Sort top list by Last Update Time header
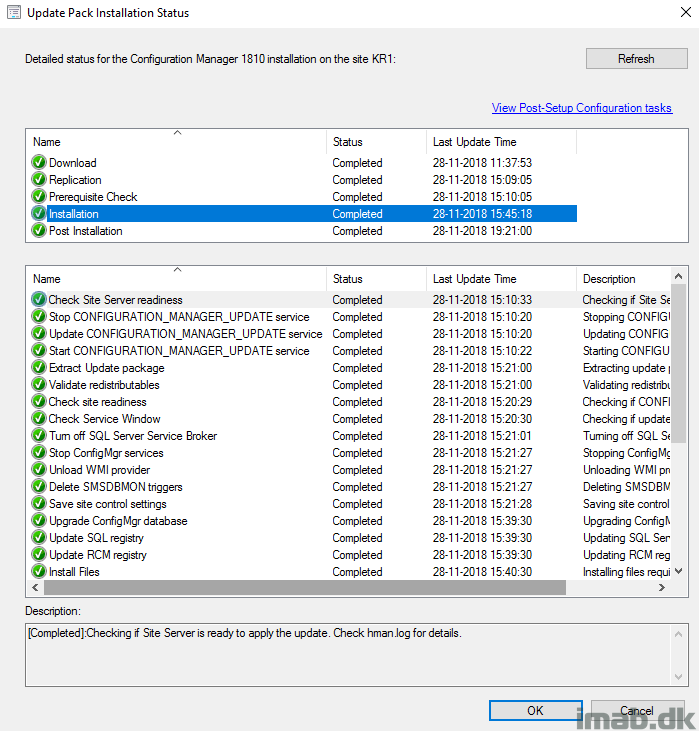The width and height of the screenshot is (699, 731). [x=501, y=142]
